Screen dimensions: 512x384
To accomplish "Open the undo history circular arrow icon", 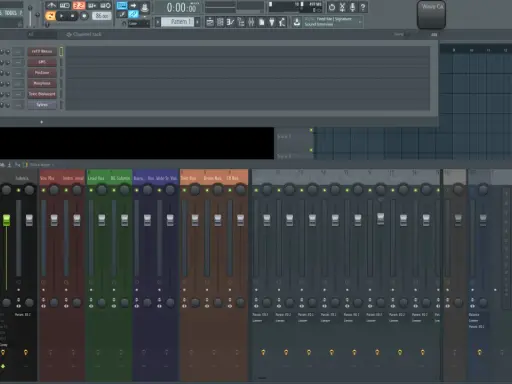I will point(332,7).
